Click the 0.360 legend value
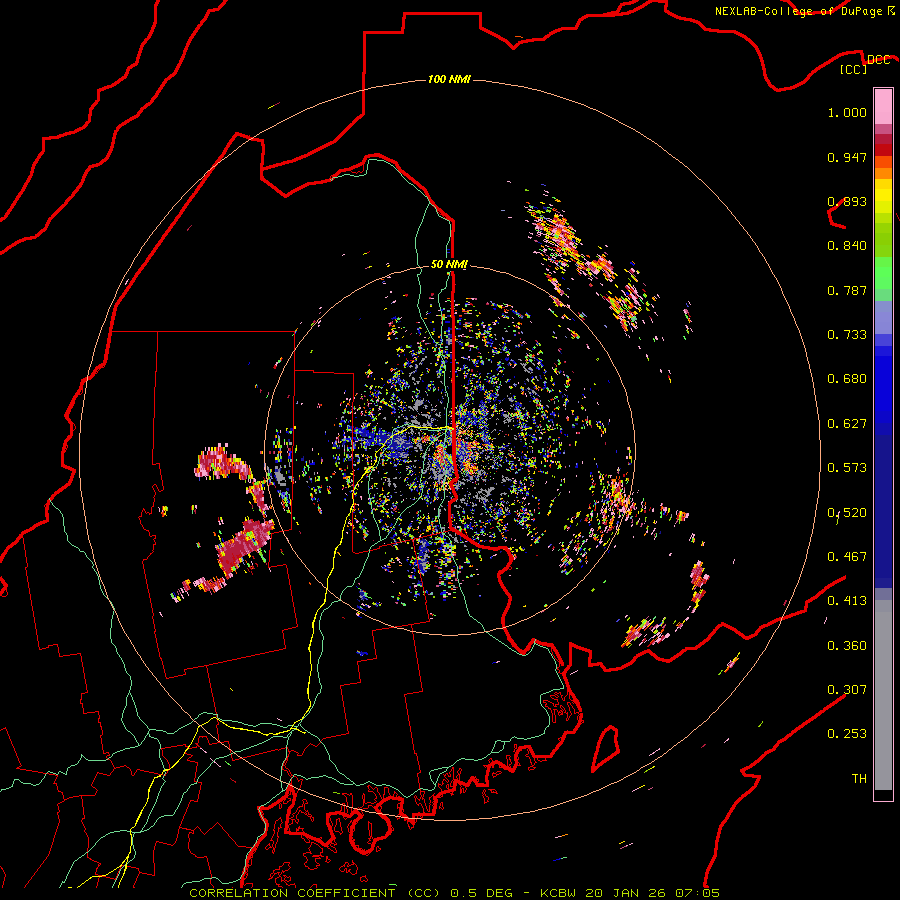The image size is (900, 900). pos(847,646)
